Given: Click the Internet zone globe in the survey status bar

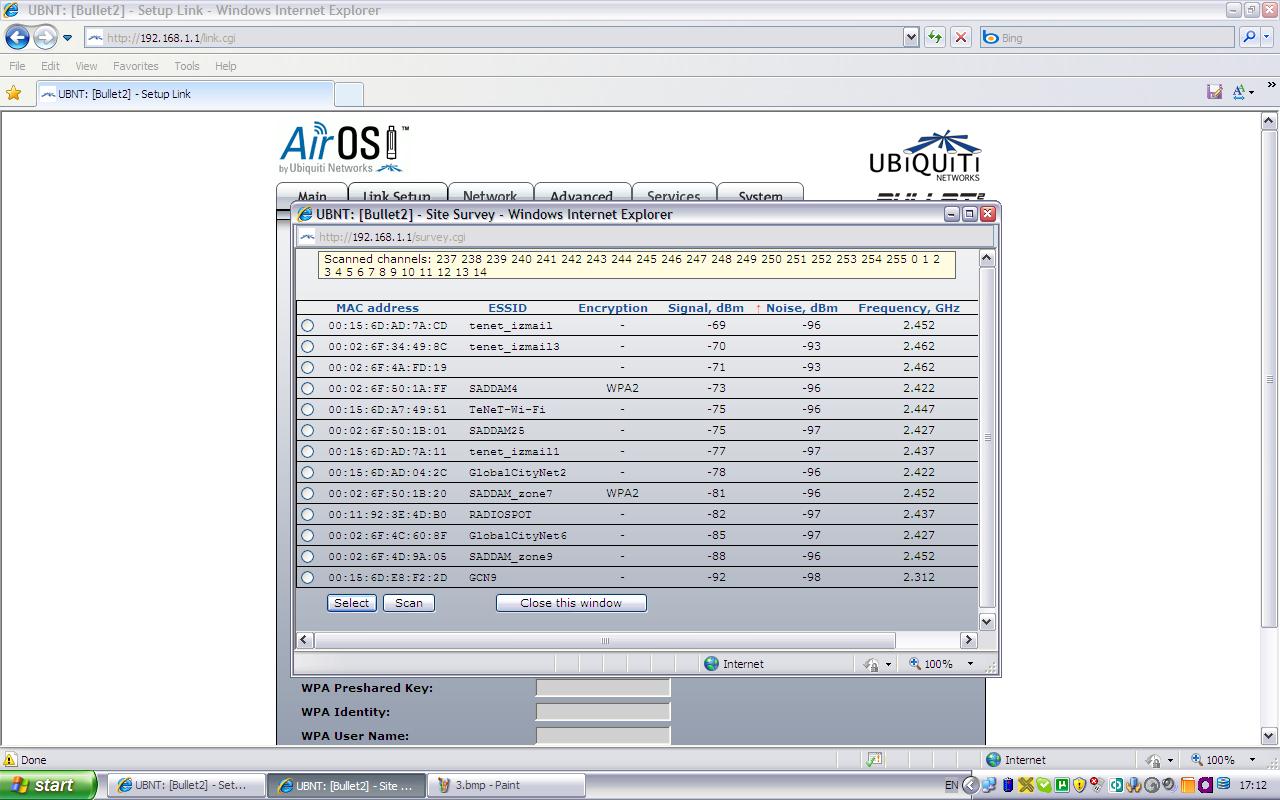Looking at the screenshot, I should tap(712, 664).
